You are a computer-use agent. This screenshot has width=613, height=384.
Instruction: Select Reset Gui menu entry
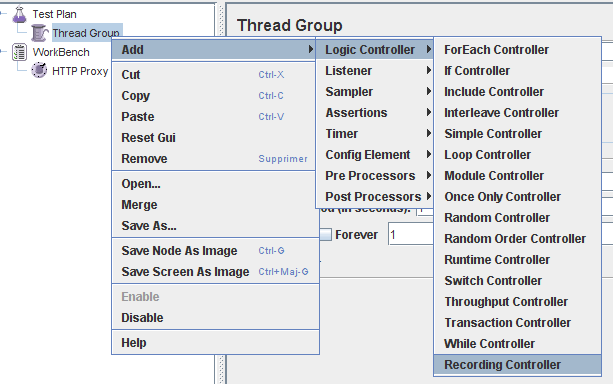(x=213, y=138)
